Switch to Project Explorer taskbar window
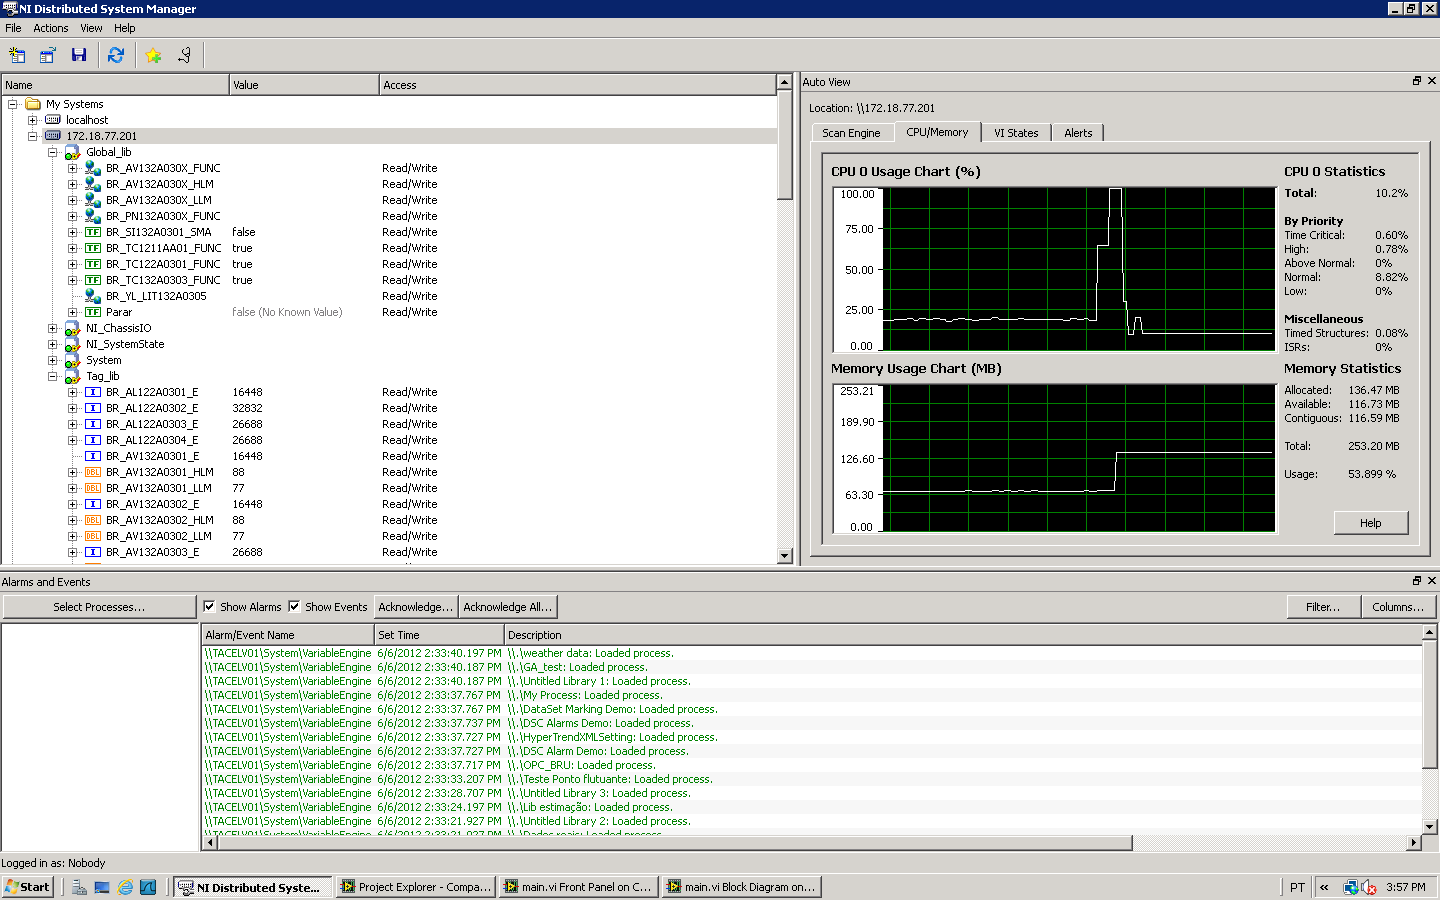 (x=414, y=887)
